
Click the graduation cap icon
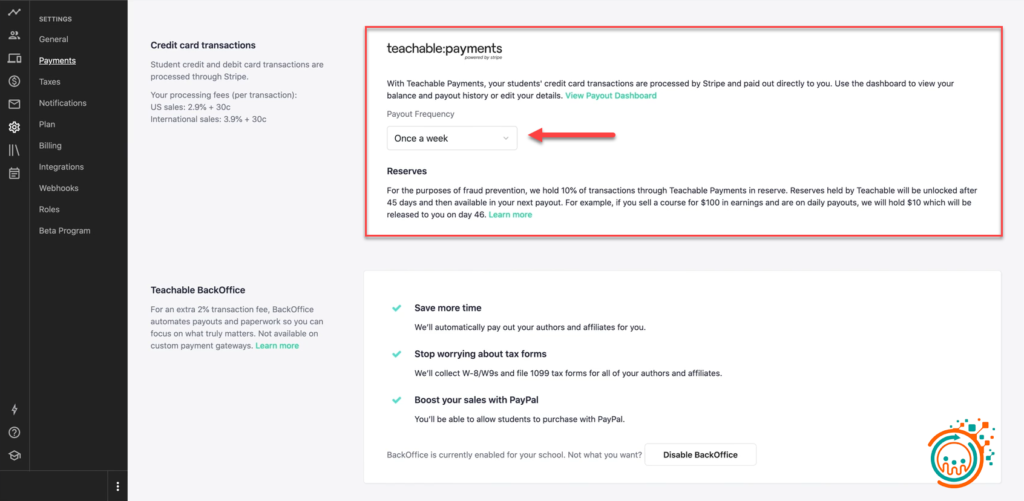pos(14,455)
